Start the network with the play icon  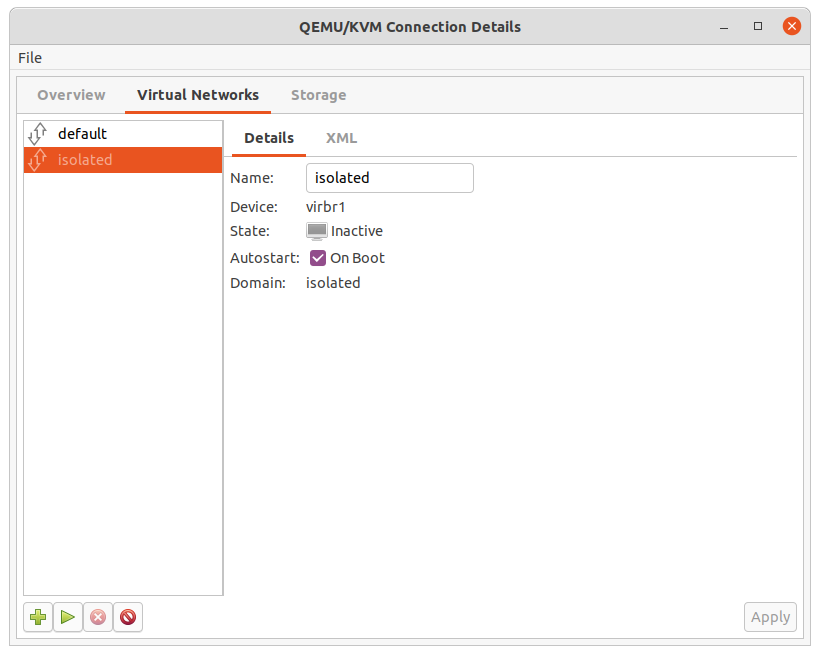pos(67,617)
